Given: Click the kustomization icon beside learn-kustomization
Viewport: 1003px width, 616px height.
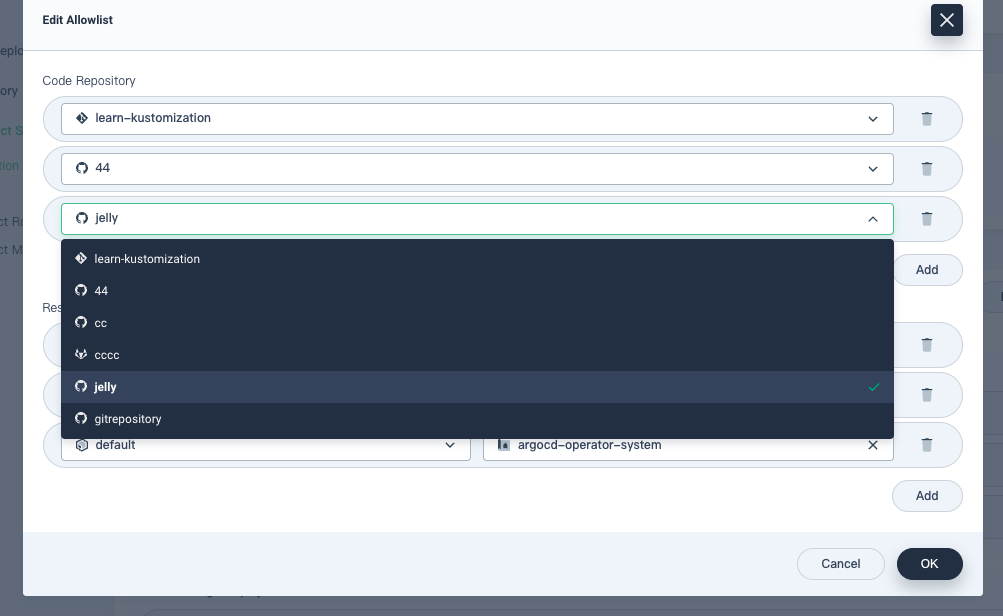Looking at the screenshot, I should [x=82, y=118].
